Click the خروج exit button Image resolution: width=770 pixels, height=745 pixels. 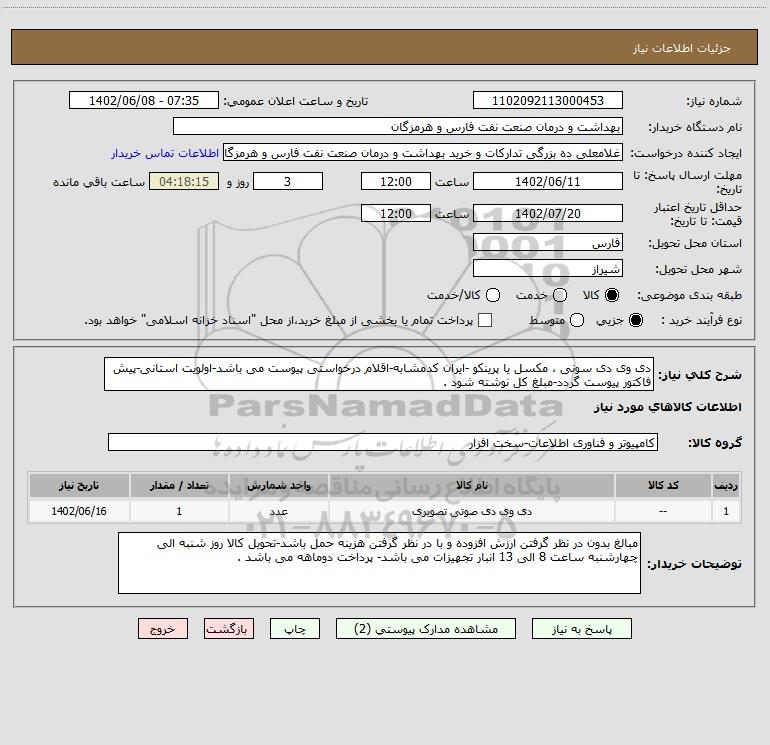tap(163, 629)
